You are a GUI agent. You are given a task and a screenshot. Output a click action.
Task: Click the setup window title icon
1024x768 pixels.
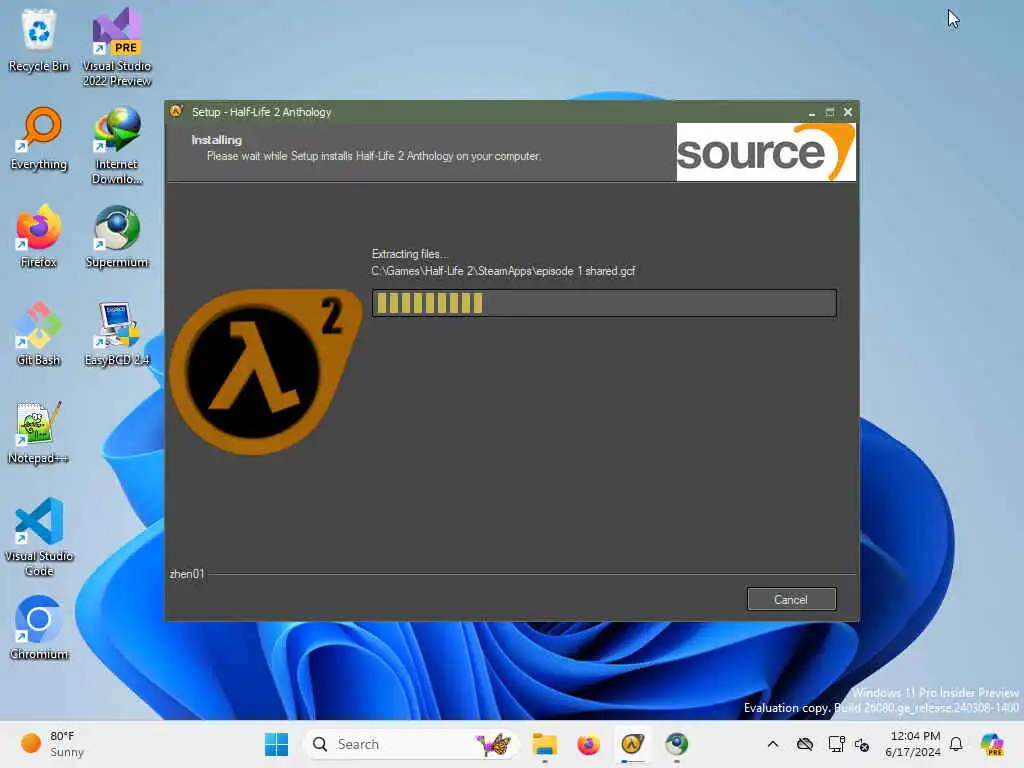(x=176, y=112)
